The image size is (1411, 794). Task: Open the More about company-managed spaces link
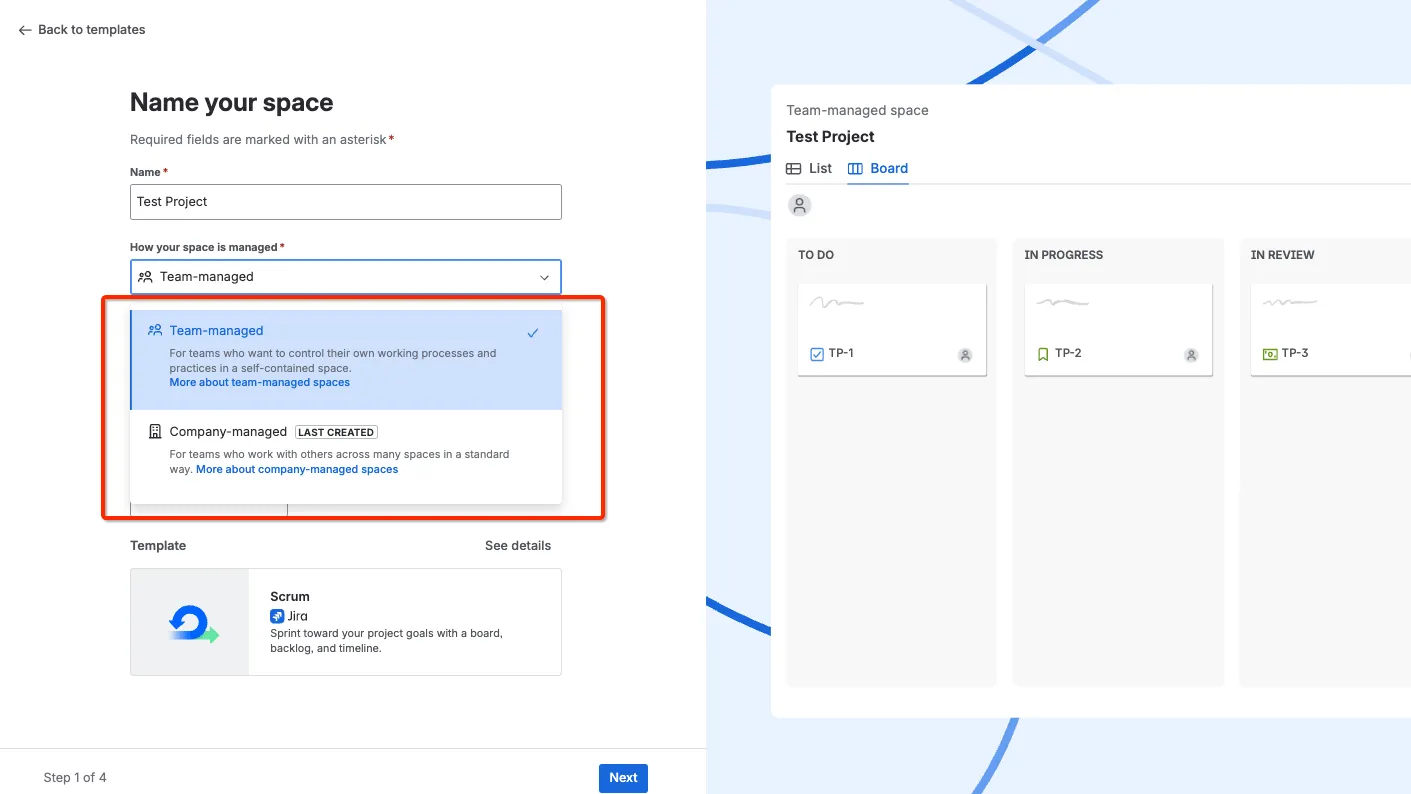[297, 469]
